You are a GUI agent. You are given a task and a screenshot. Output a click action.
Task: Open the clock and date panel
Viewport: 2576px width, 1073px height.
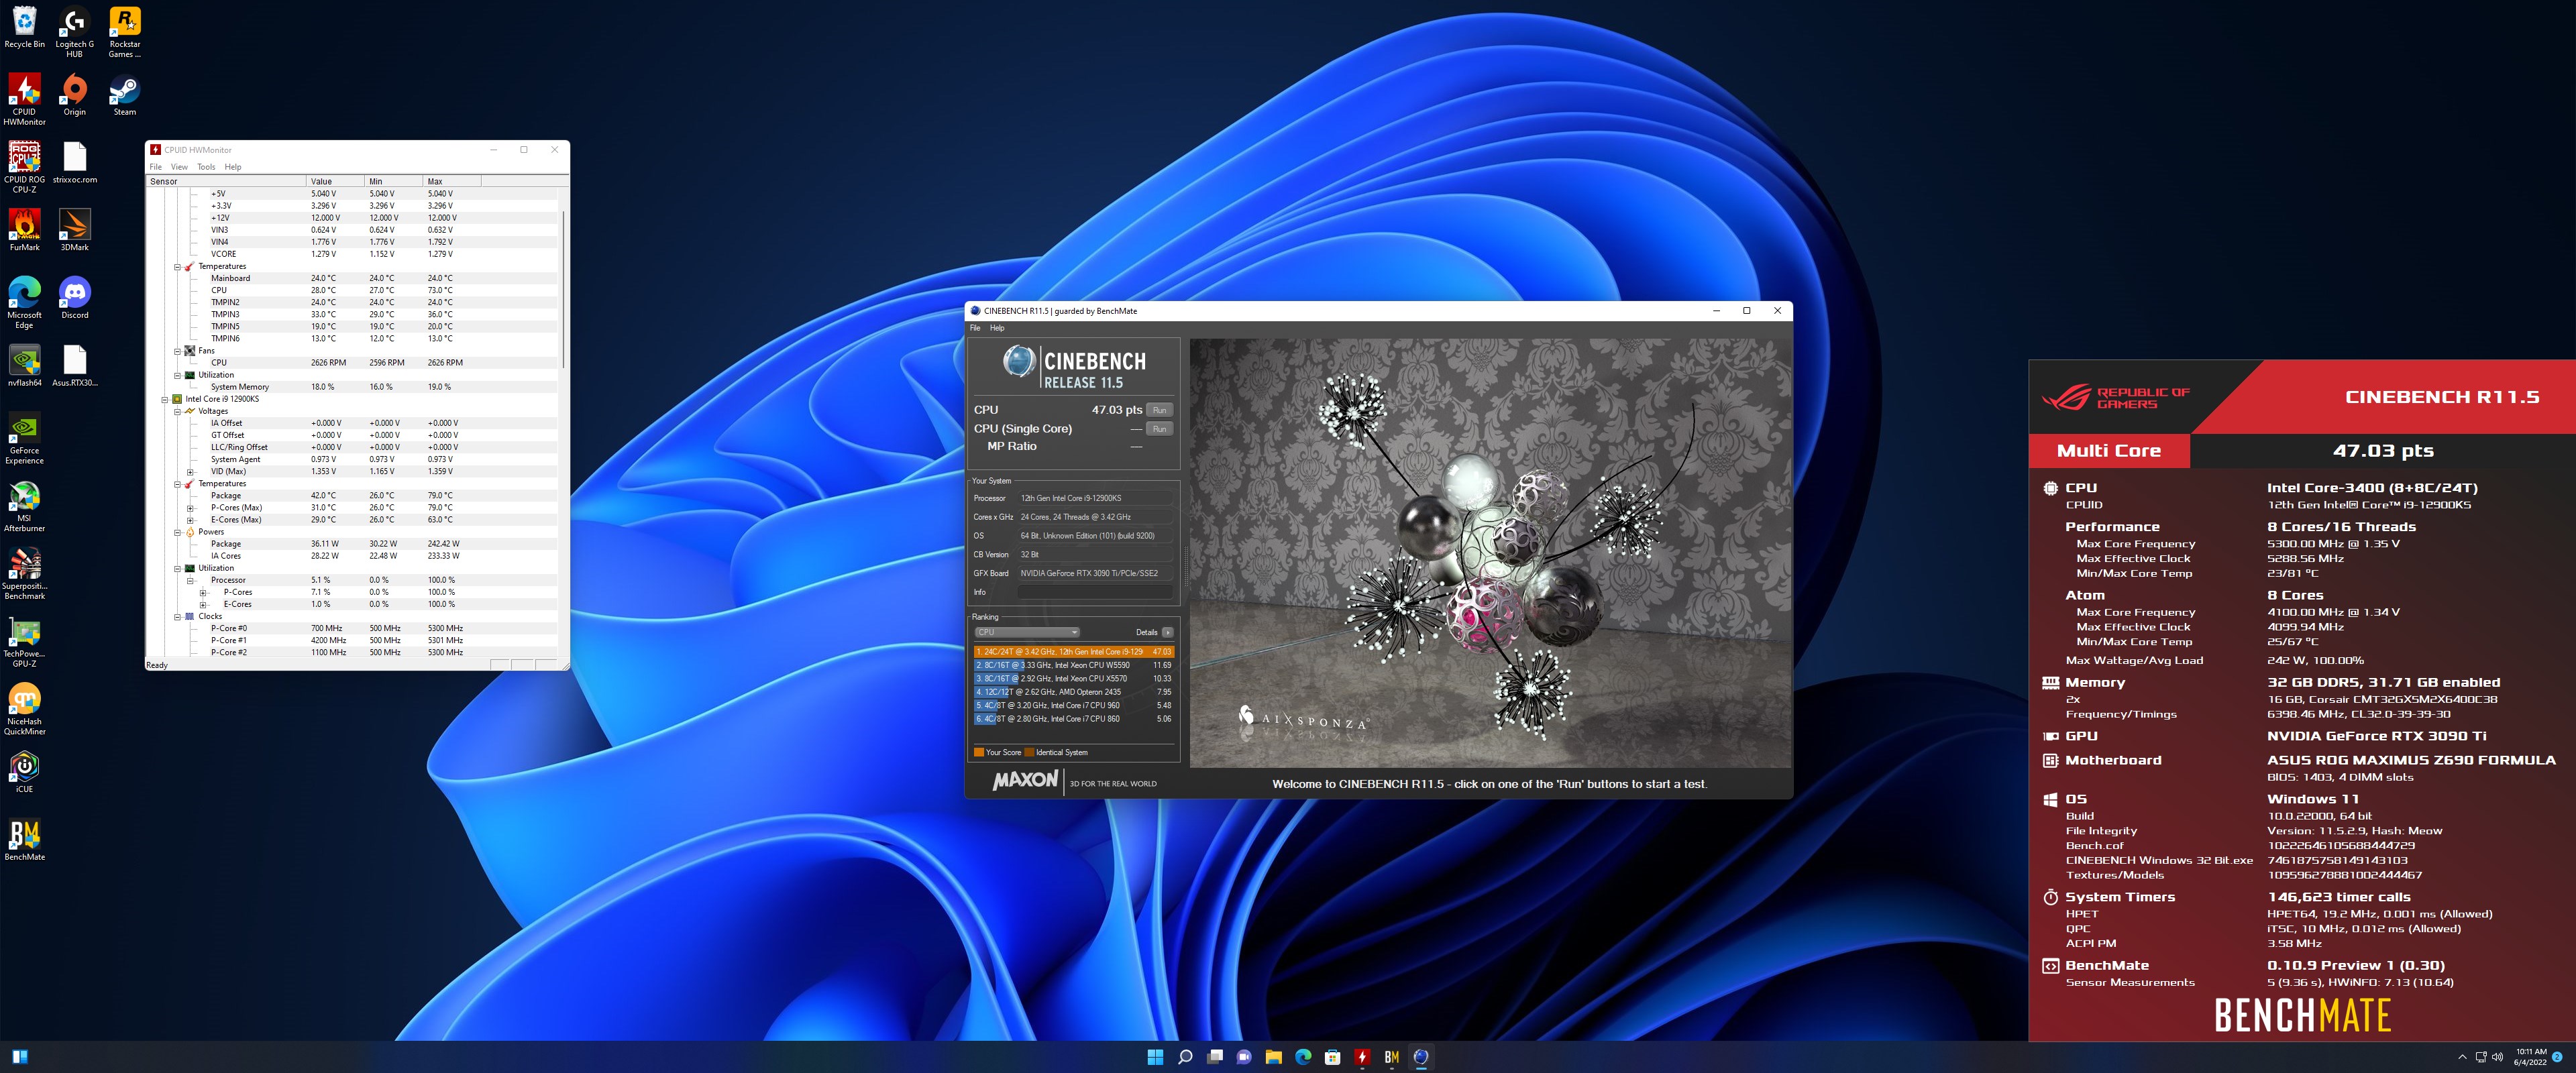click(2531, 1057)
